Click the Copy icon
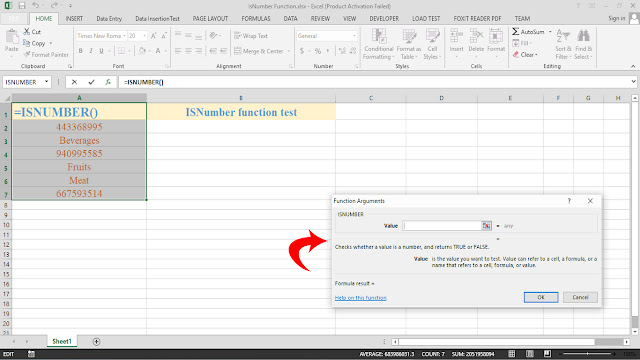 (27, 43)
